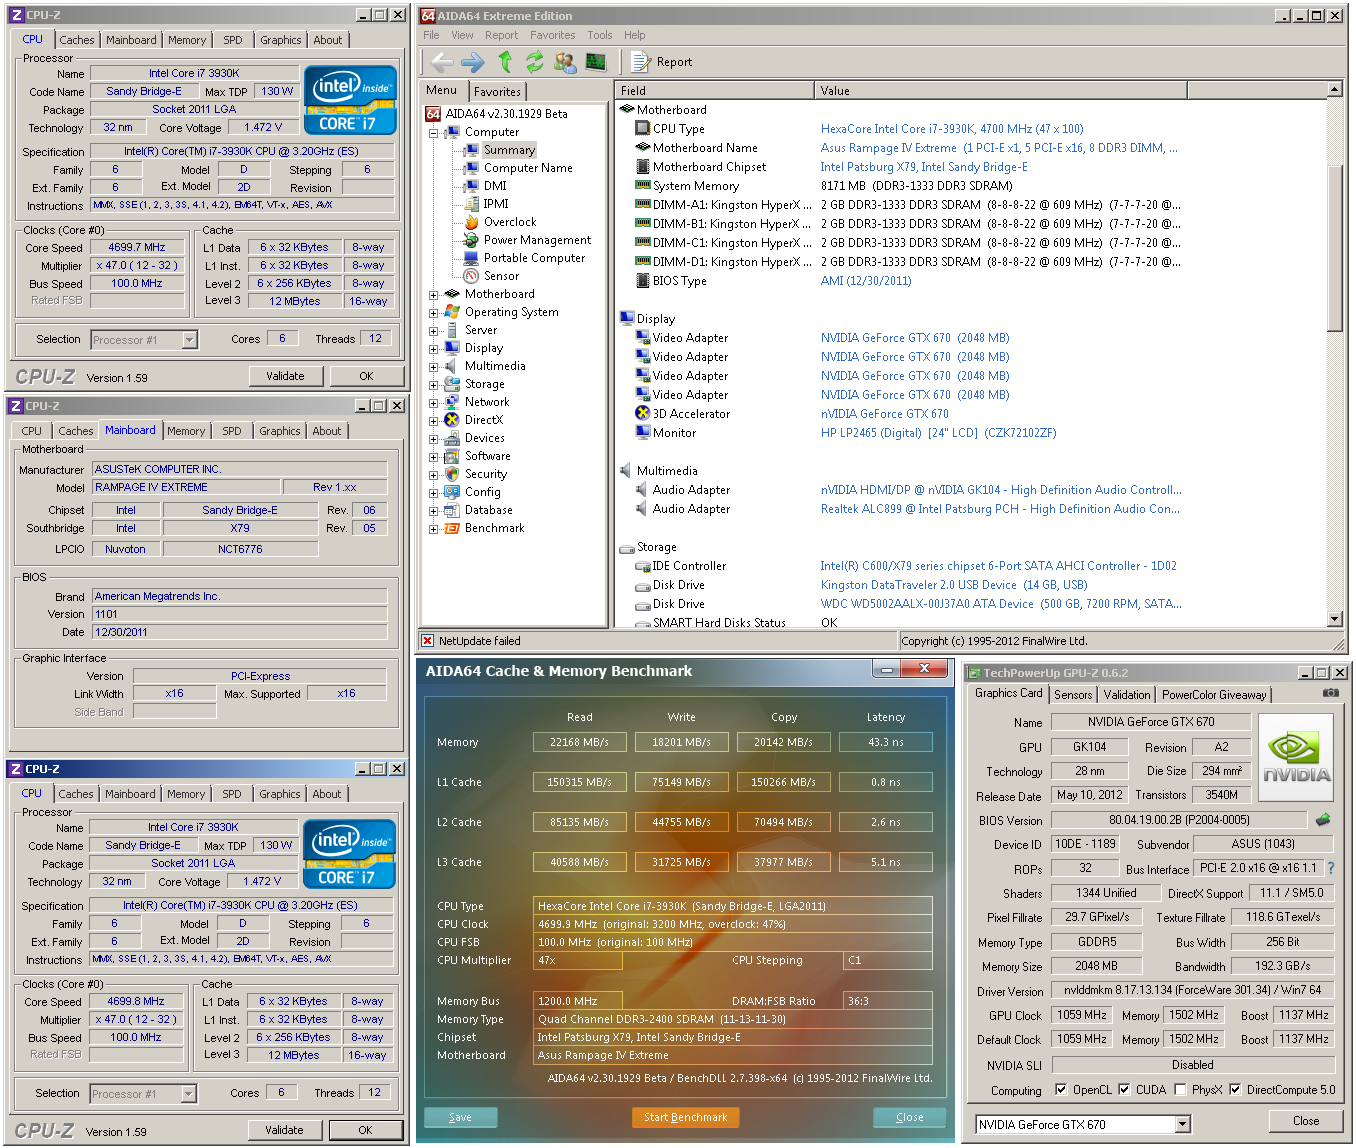Click the green up-level arrow in AIDA64 toolbar
1356x1148 pixels.
point(505,62)
